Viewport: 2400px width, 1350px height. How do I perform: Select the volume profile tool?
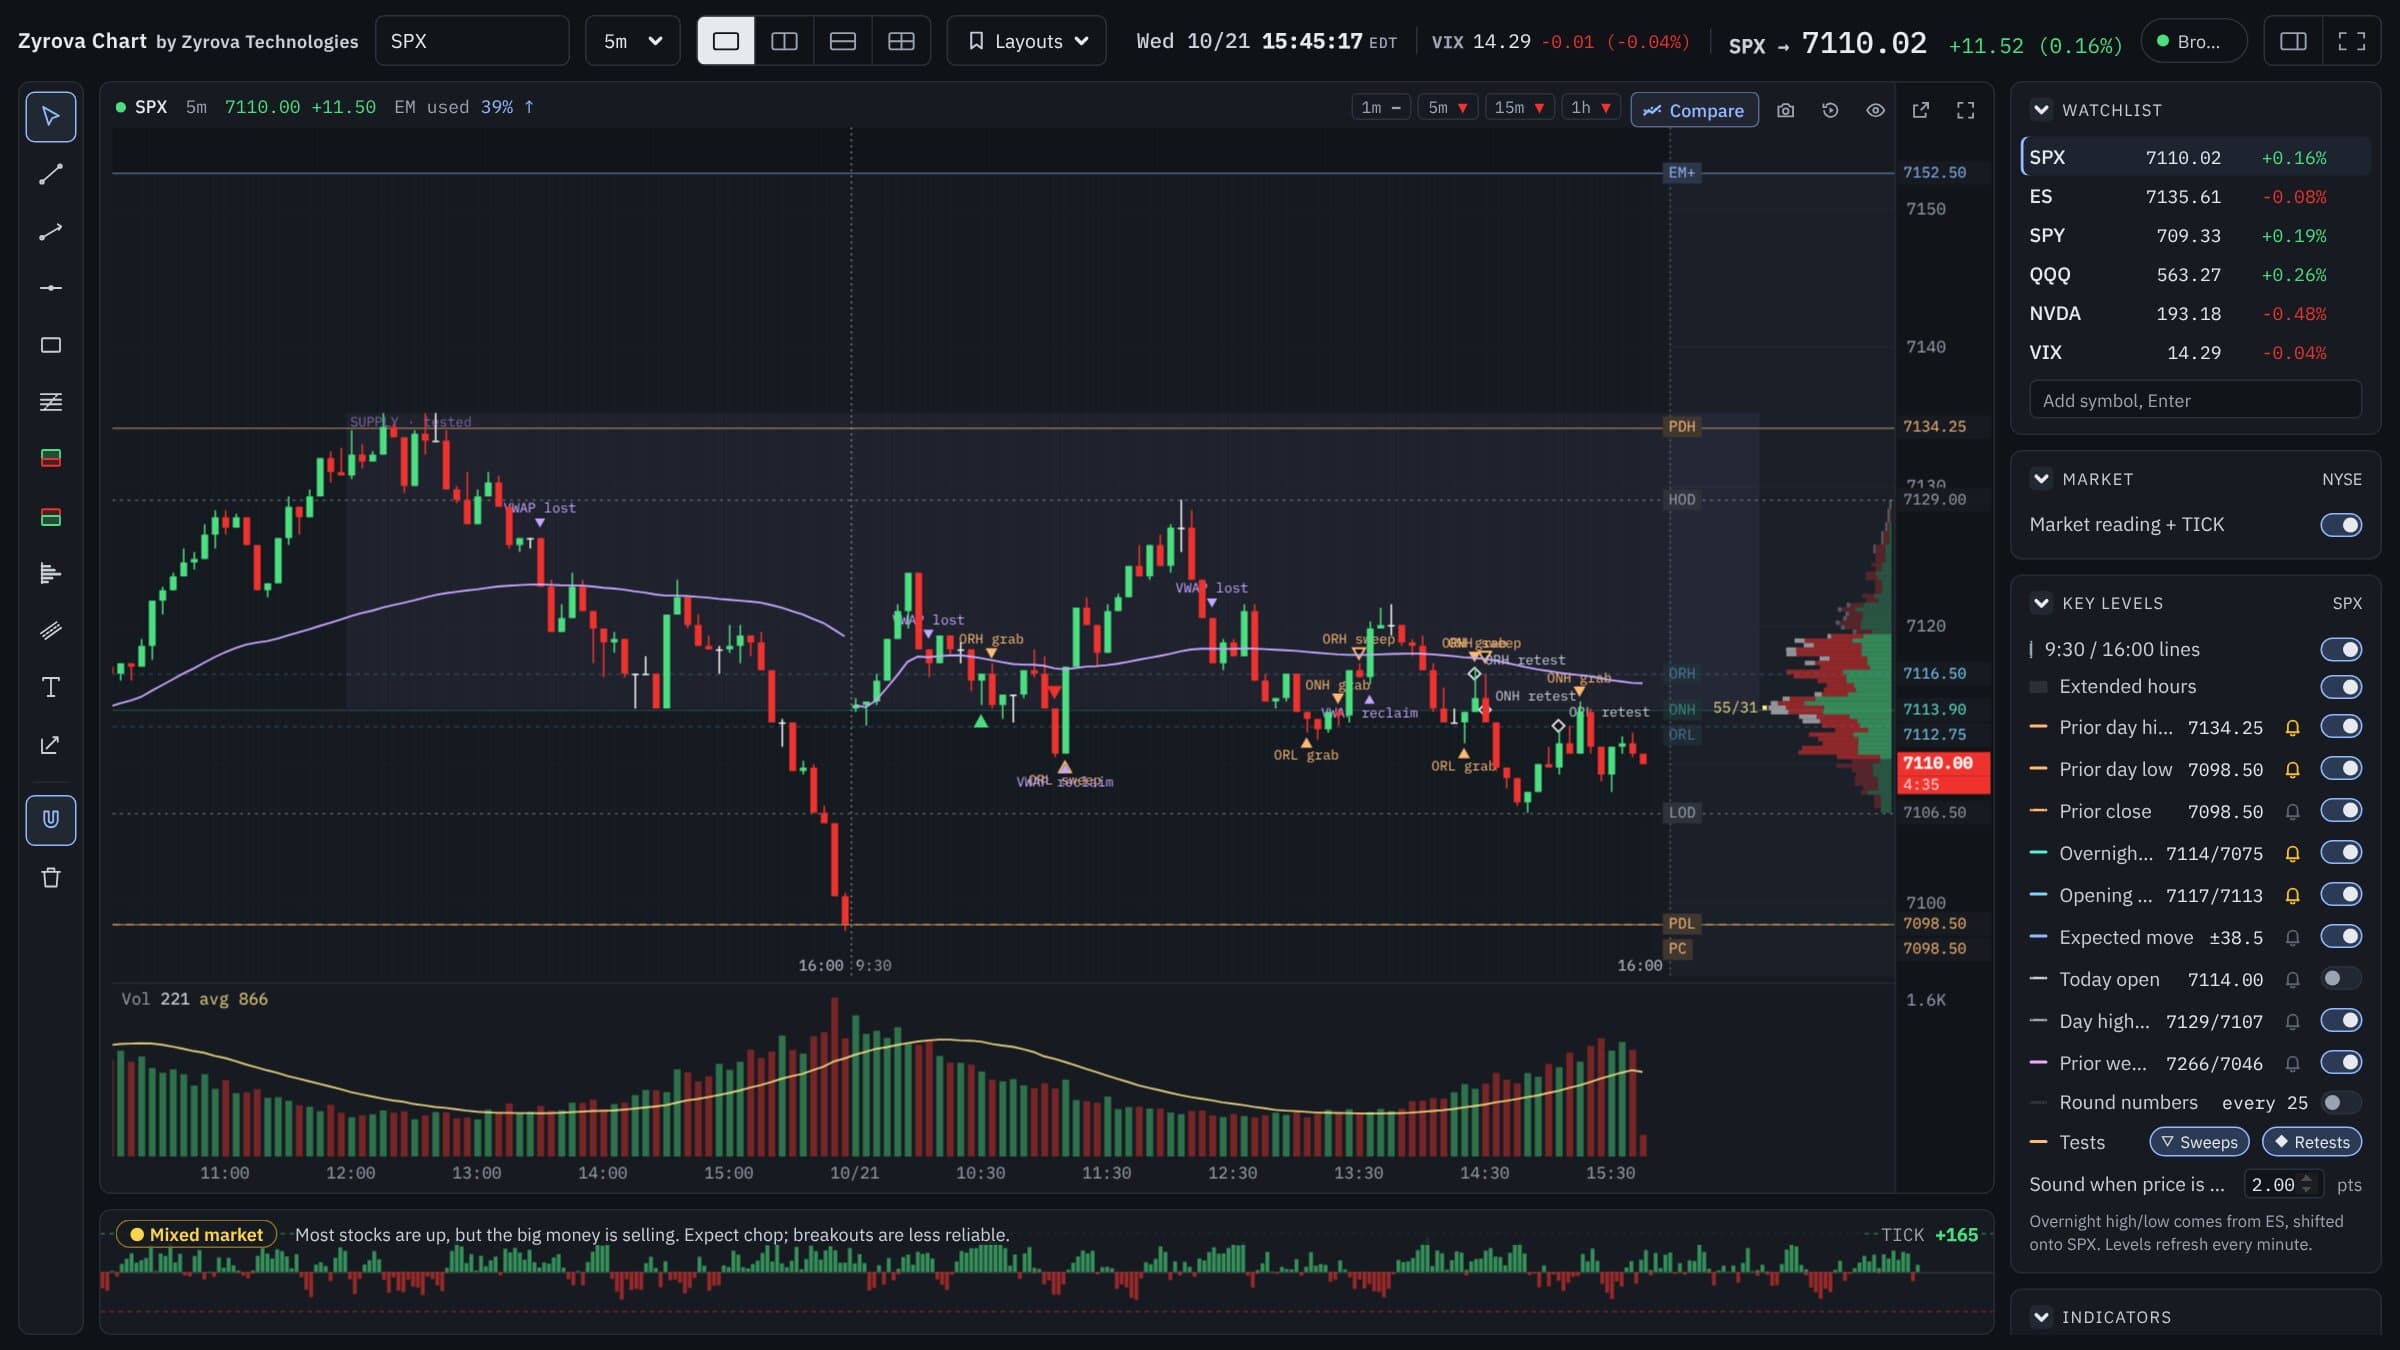click(x=50, y=573)
